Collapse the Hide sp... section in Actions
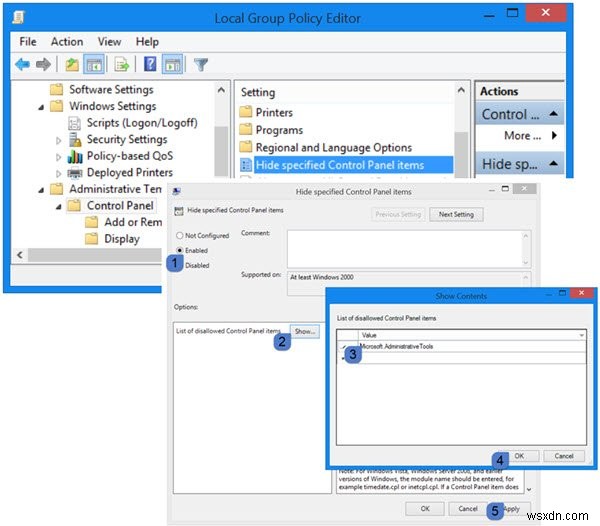 pyautogui.click(x=553, y=163)
